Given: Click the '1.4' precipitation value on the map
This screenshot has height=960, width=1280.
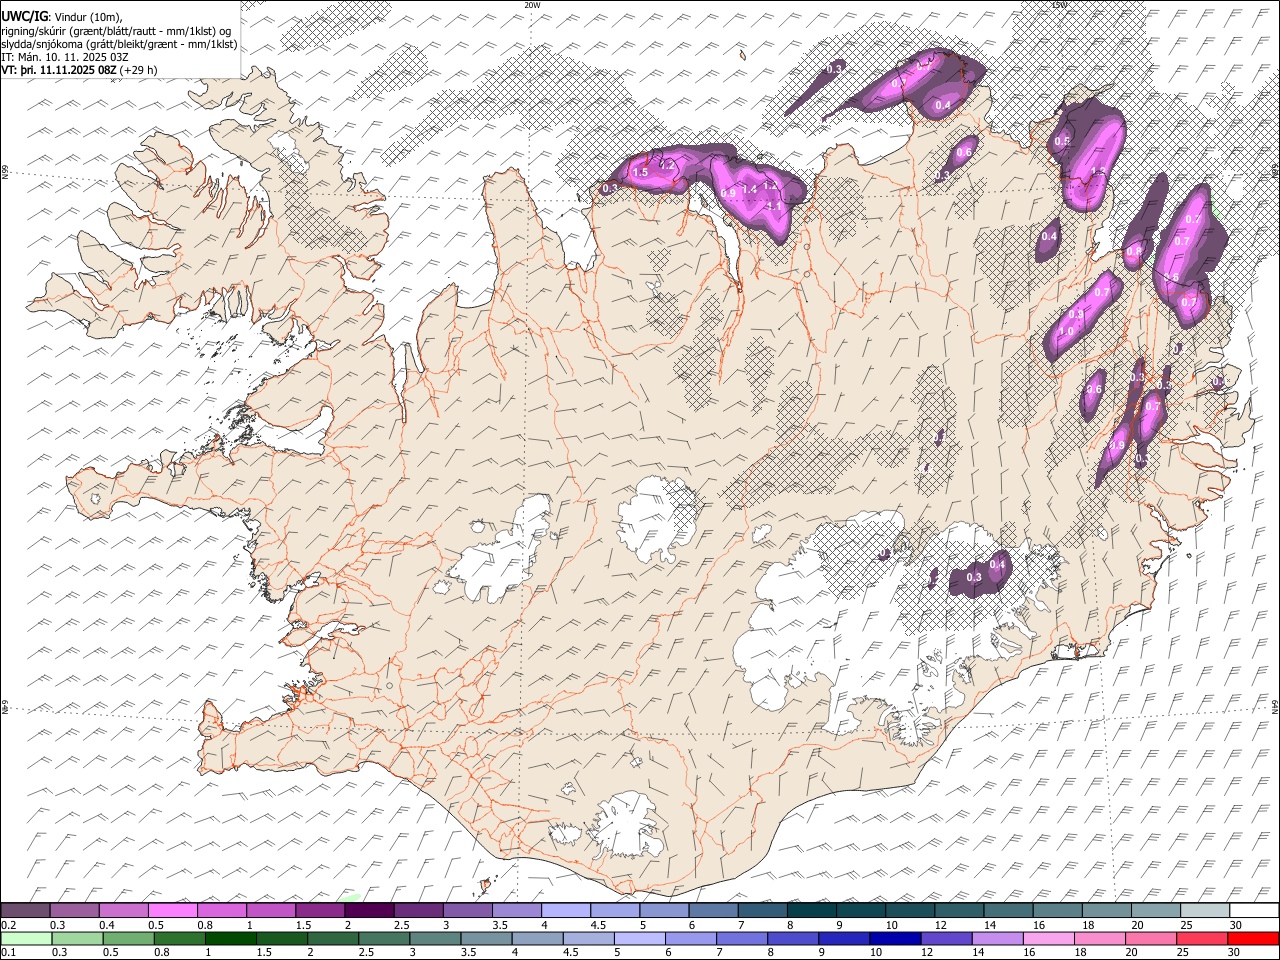Looking at the screenshot, I should [x=749, y=189].
